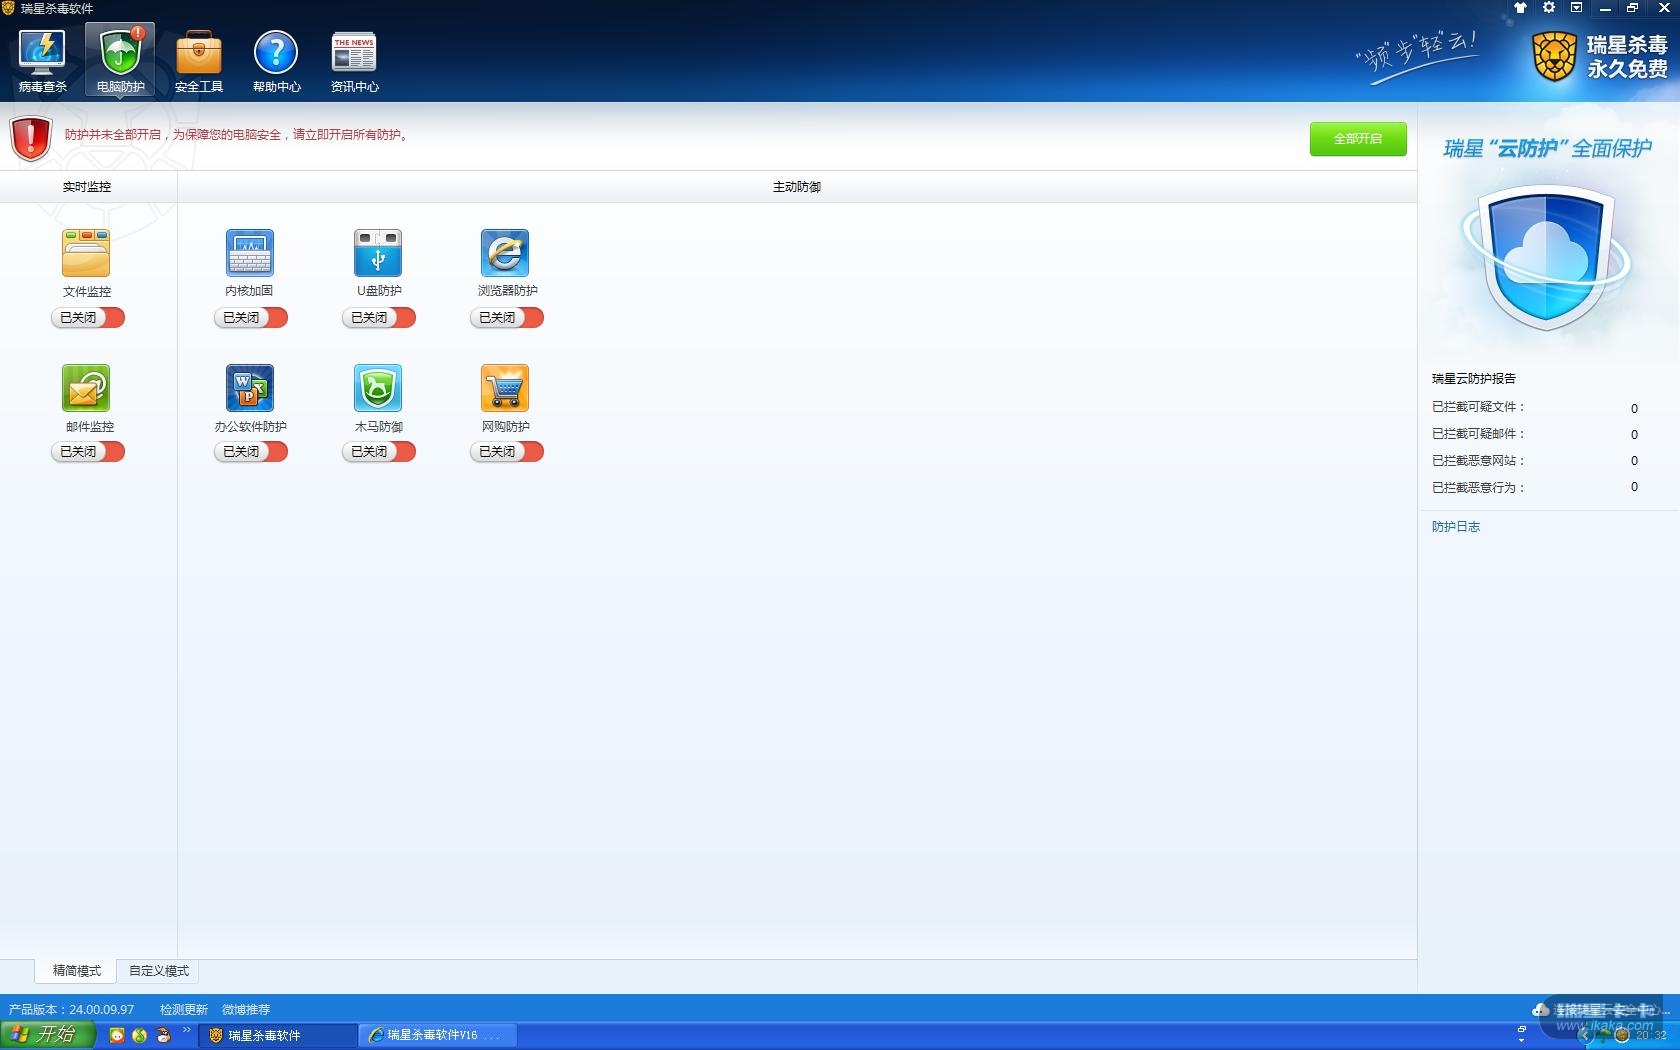Open the skin changer shirt icon

point(1520,8)
